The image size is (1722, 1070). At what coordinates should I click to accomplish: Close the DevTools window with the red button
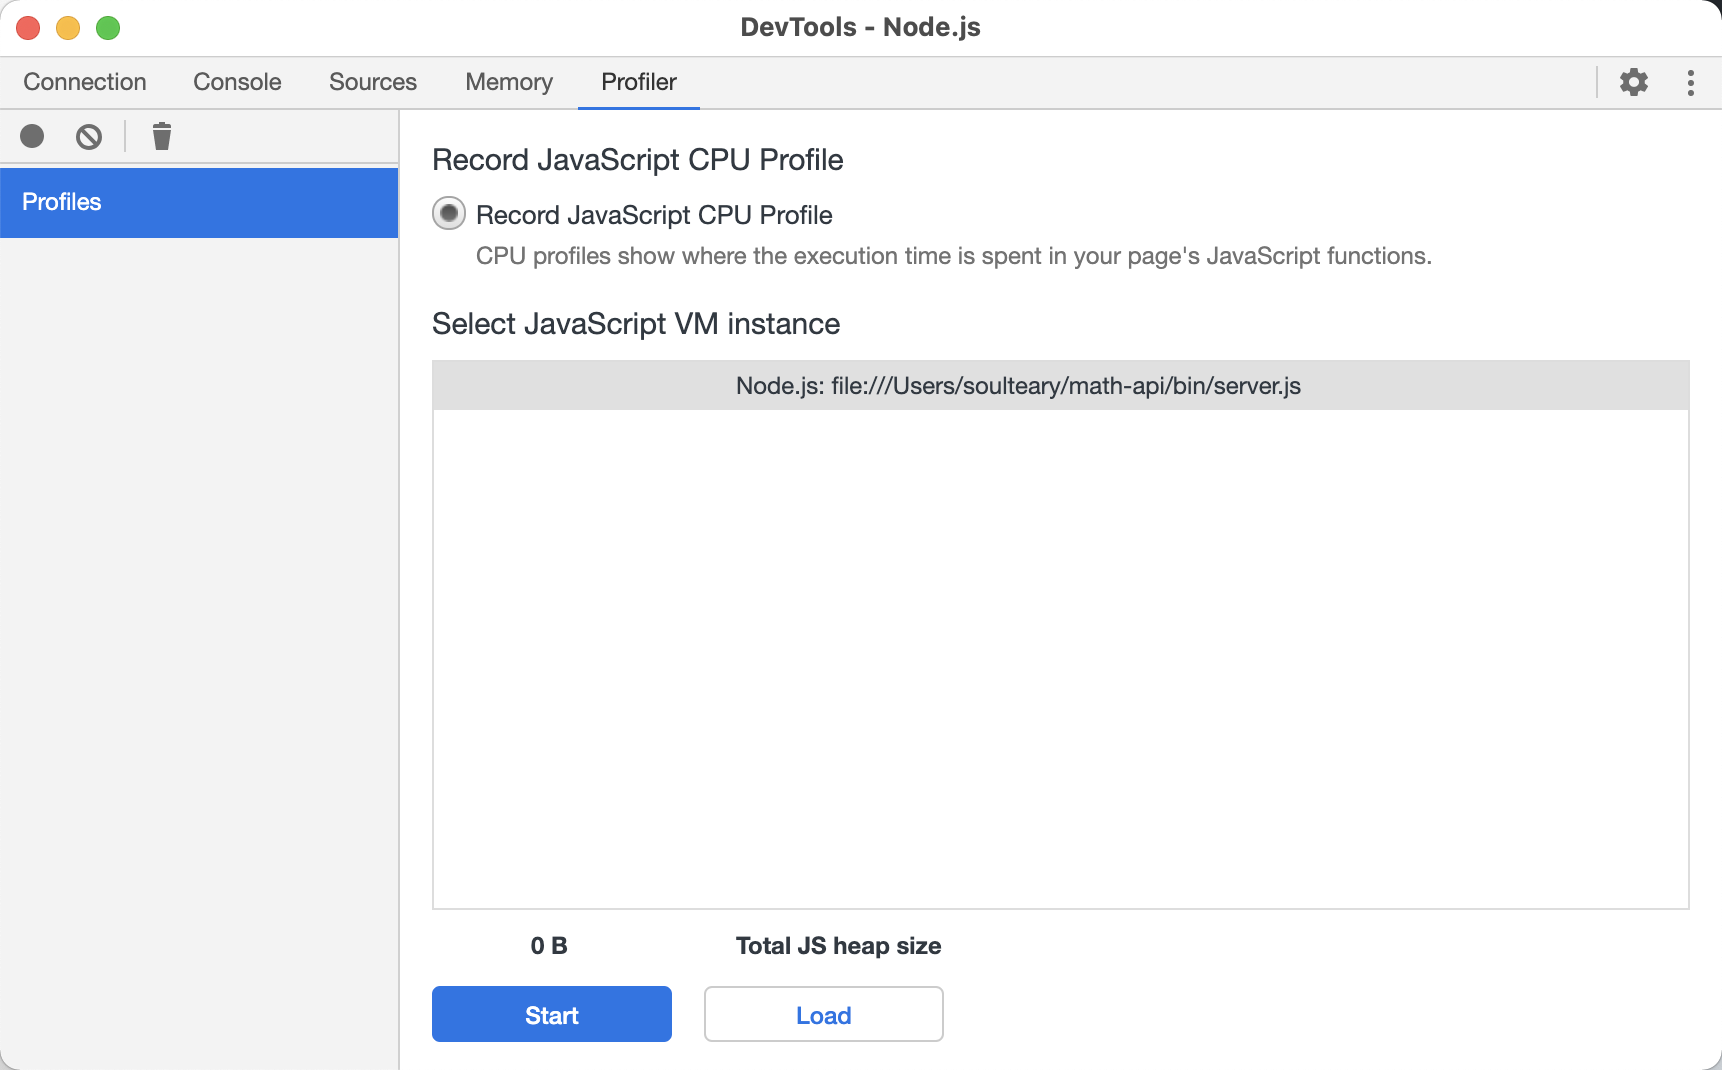tap(28, 28)
